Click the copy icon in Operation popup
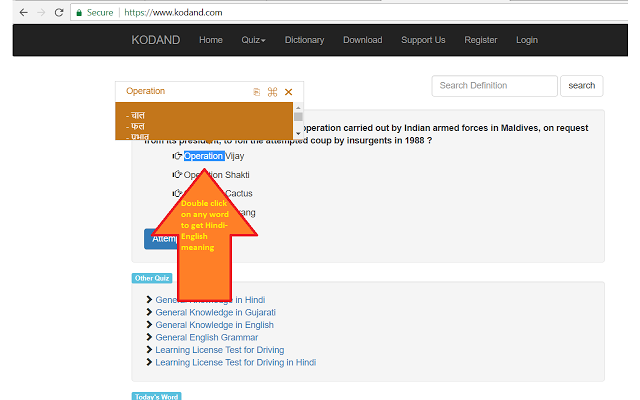This screenshot has width=640, height=400. [x=256, y=92]
